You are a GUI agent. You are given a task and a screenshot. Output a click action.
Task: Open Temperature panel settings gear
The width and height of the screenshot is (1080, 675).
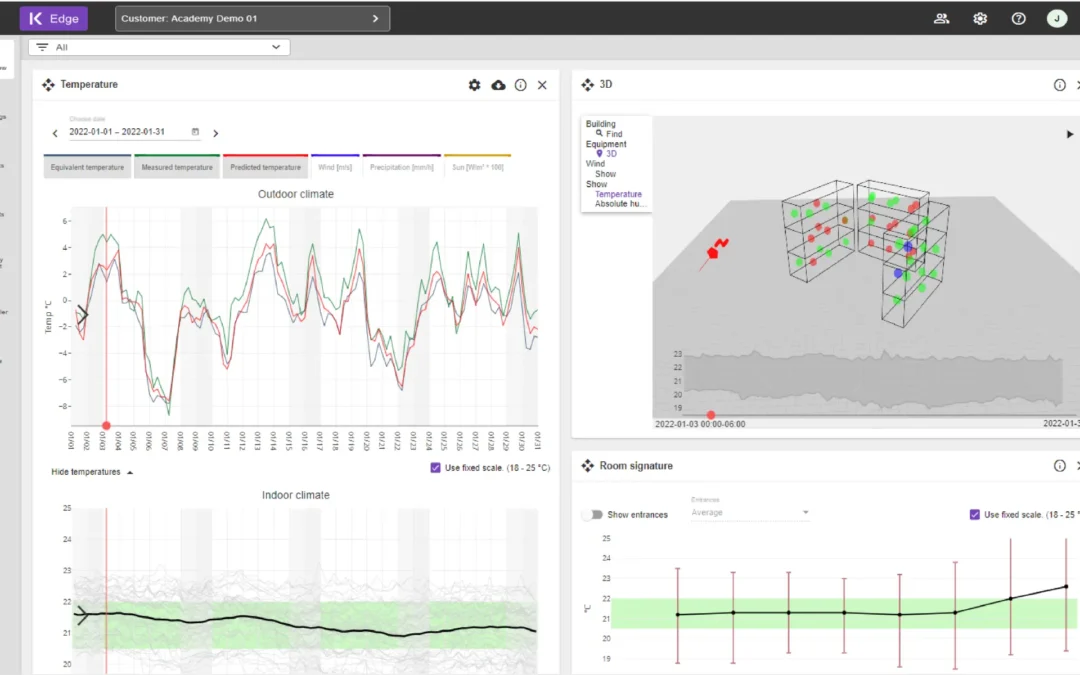click(x=474, y=85)
